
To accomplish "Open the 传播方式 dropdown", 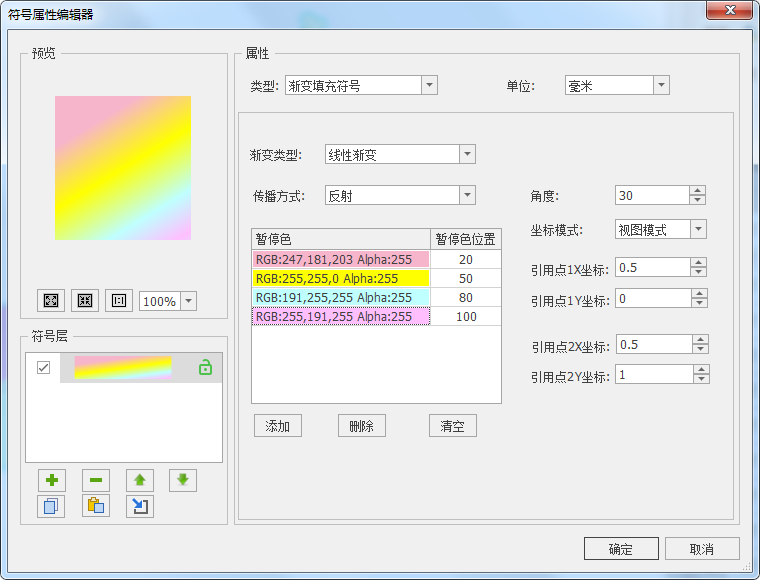I will pyautogui.click(x=467, y=196).
